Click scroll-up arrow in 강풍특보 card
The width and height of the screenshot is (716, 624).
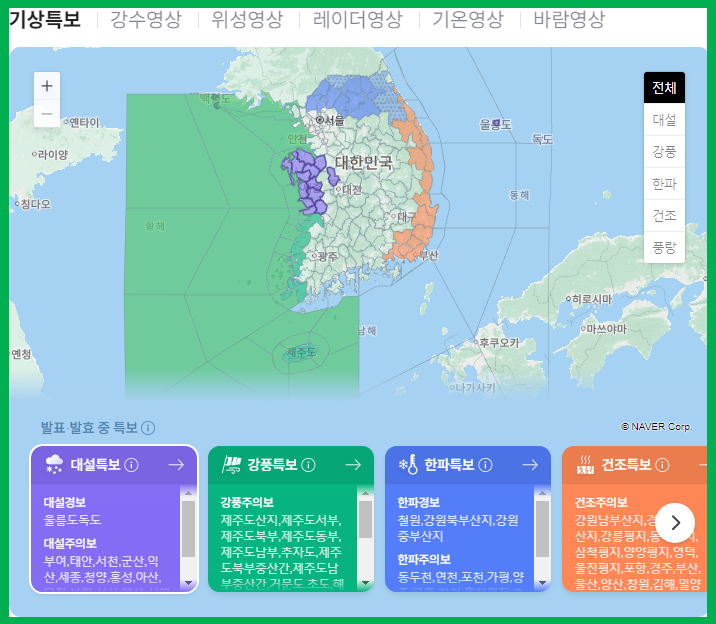coord(365,493)
